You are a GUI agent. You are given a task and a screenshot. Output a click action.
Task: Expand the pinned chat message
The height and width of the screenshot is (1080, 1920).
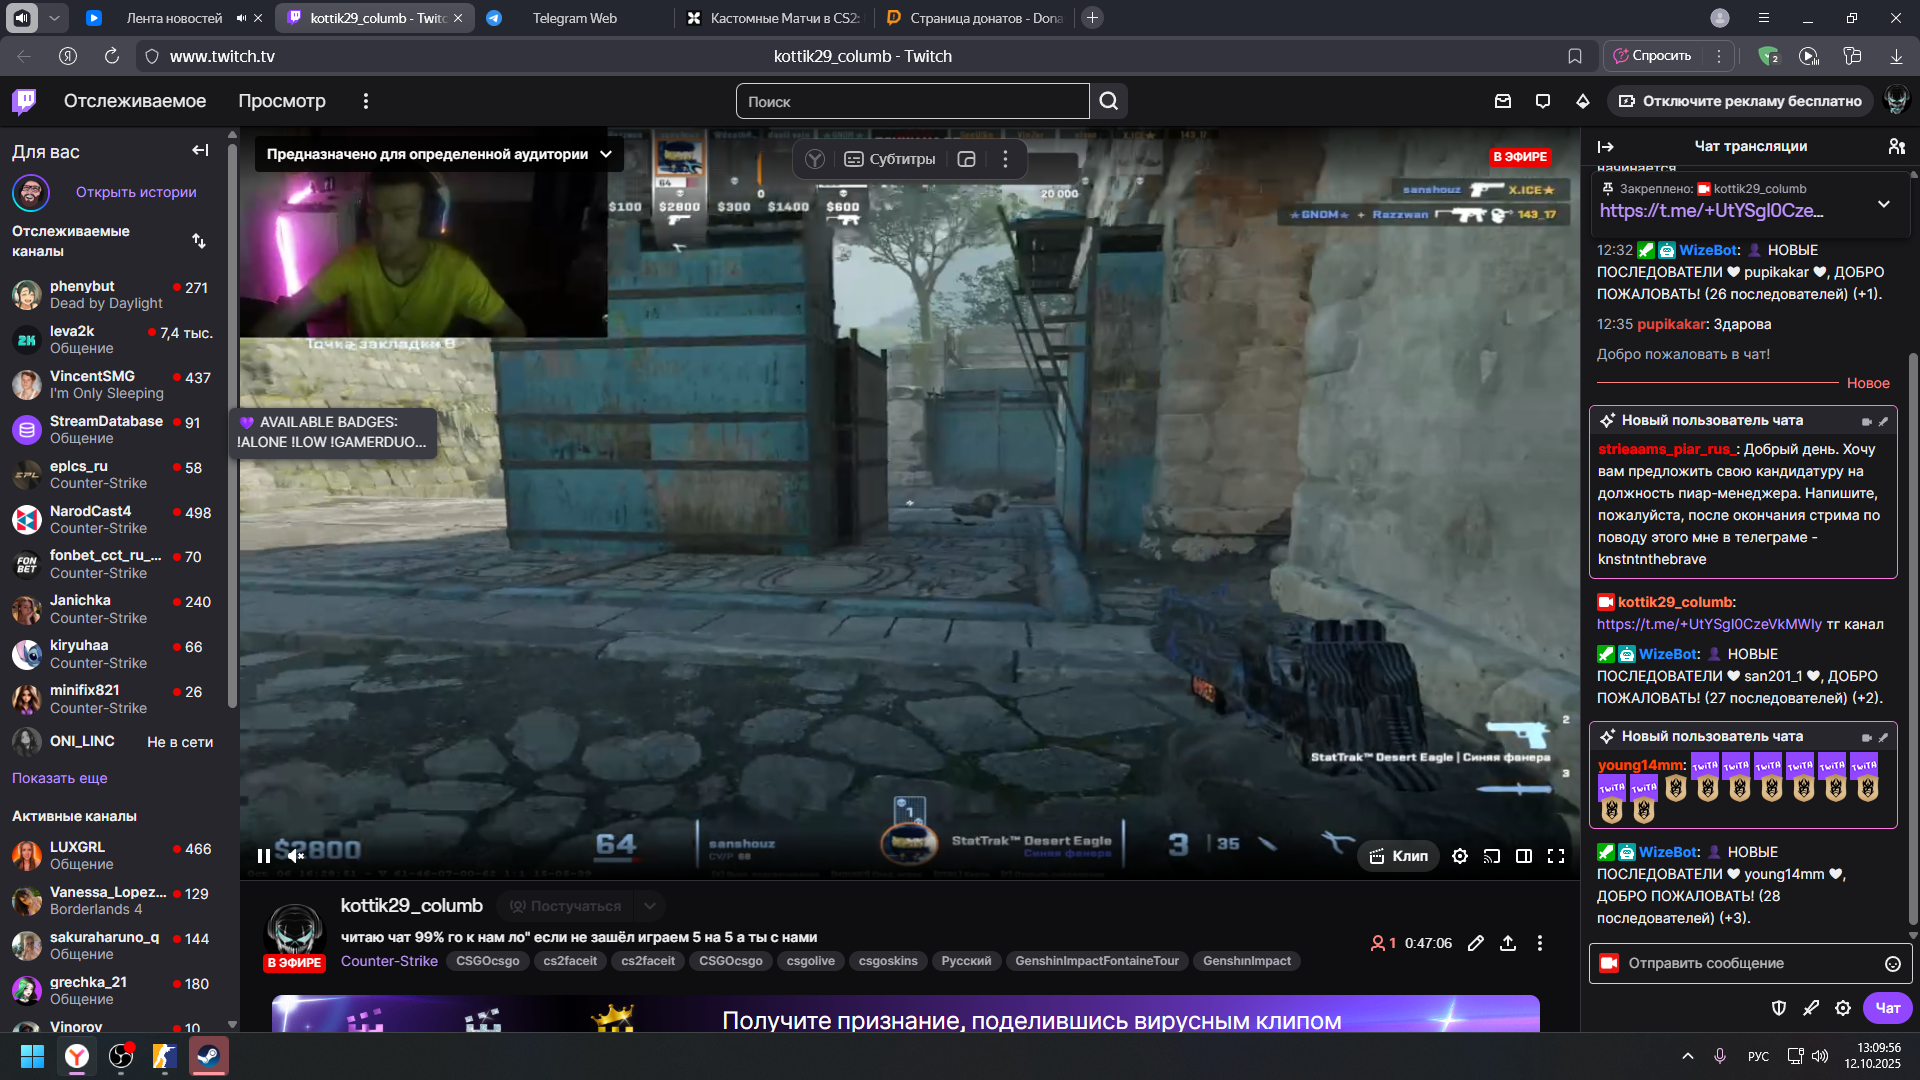[x=1884, y=204]
